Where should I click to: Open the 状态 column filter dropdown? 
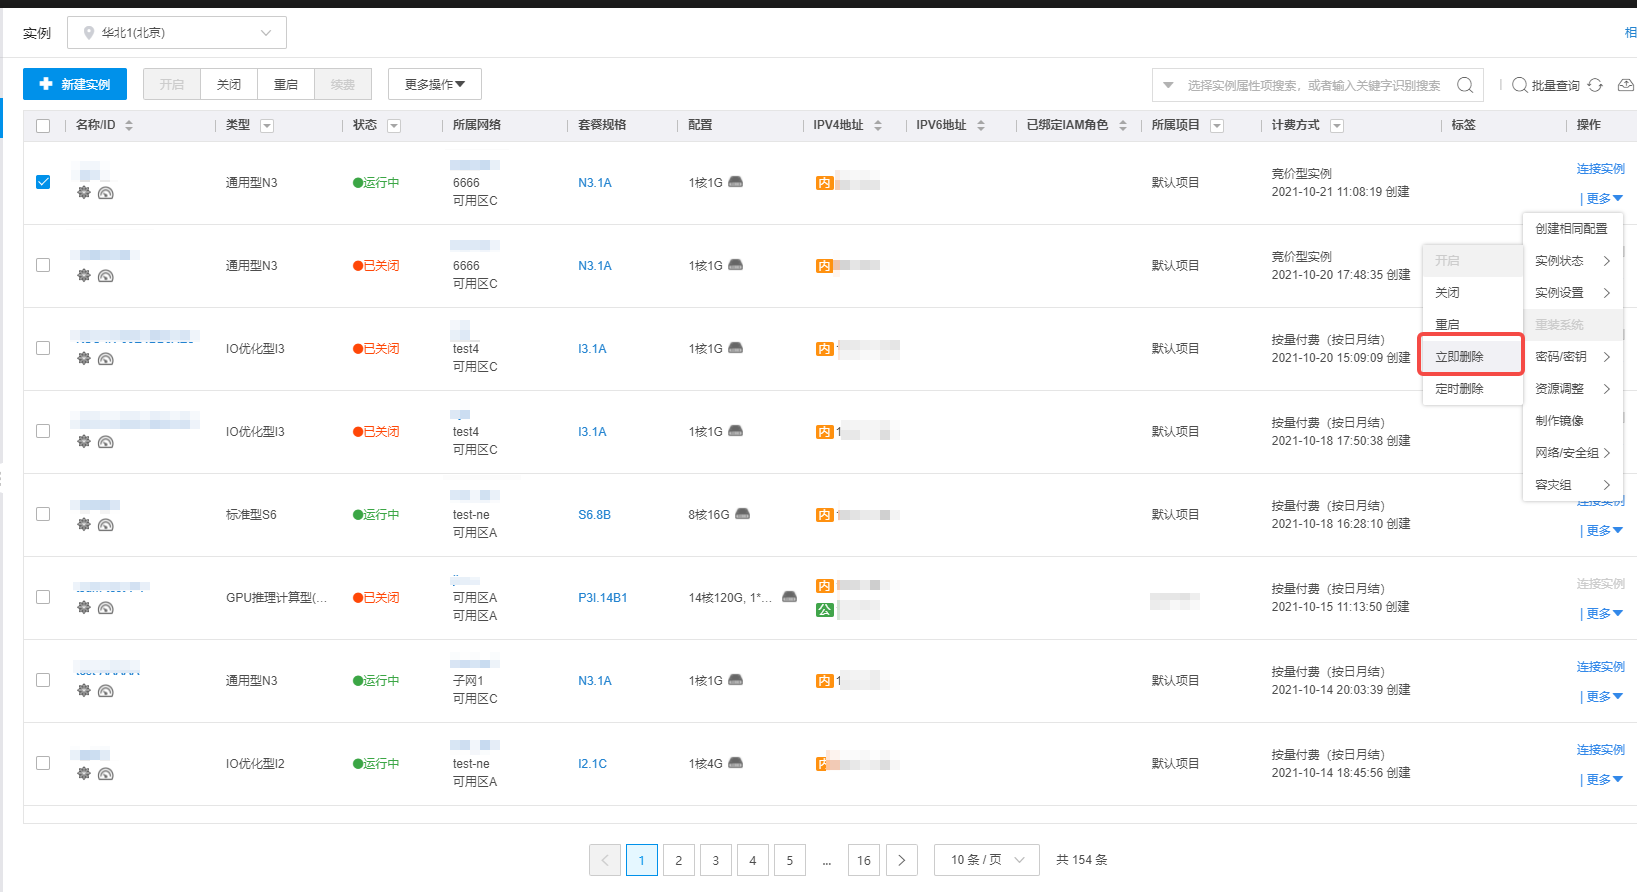[394, 125]
